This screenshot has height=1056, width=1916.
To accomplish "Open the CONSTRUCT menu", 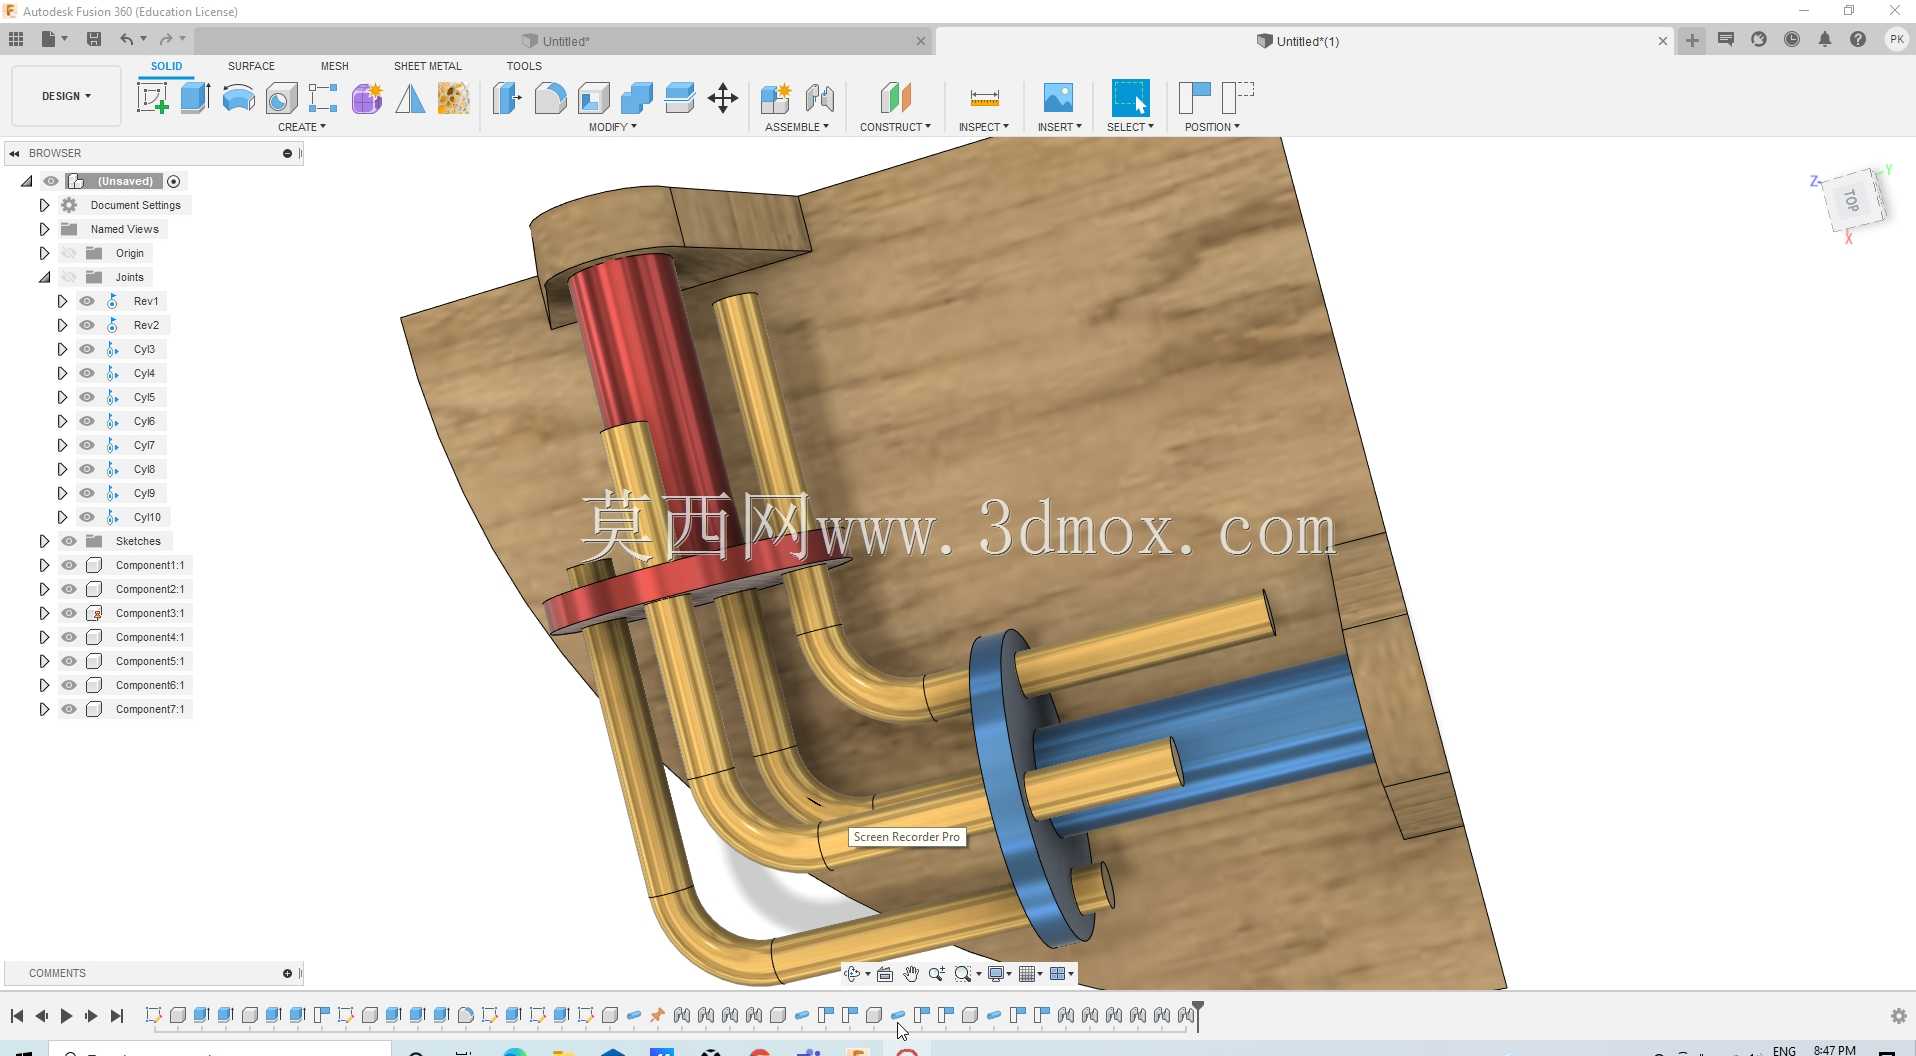I will coord(895,127).
